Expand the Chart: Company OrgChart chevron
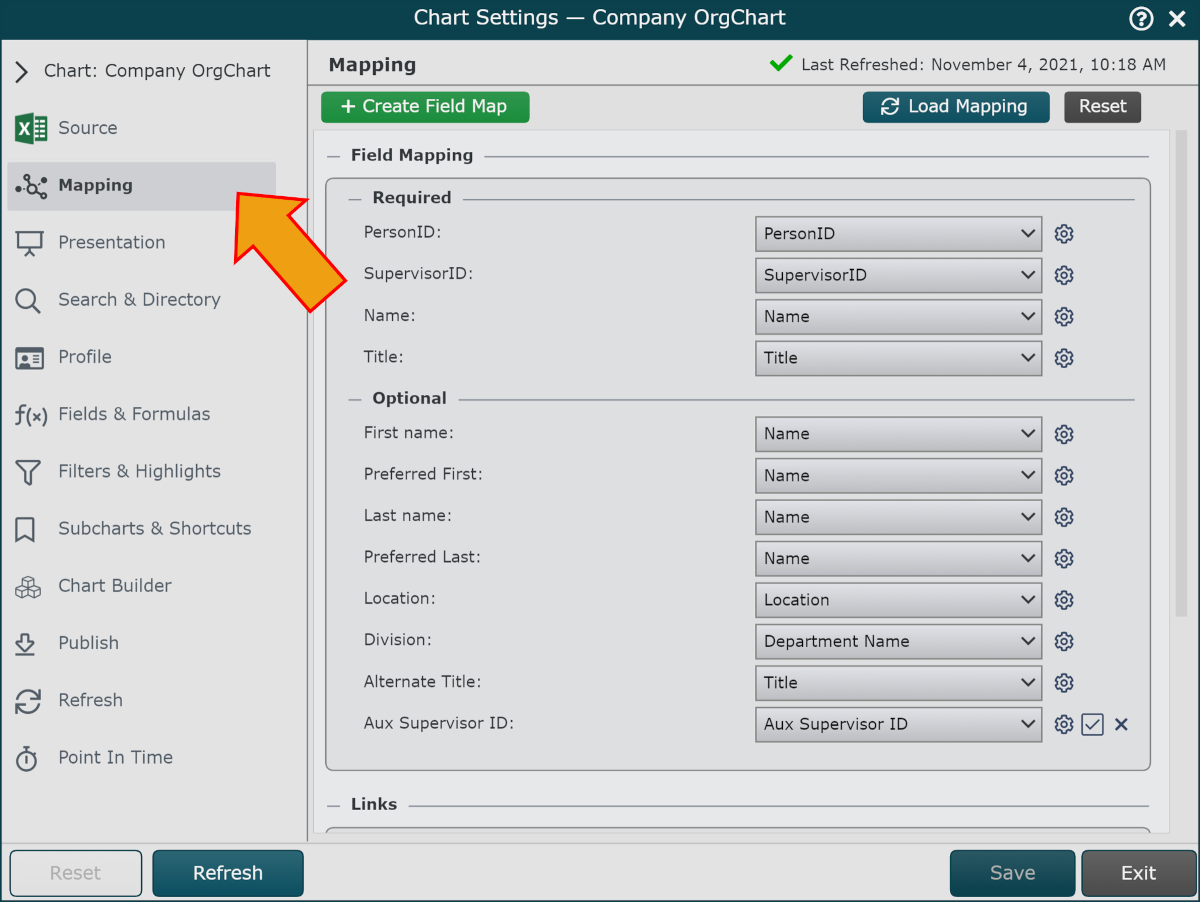The image size is (1200, 902). point(22,72)
